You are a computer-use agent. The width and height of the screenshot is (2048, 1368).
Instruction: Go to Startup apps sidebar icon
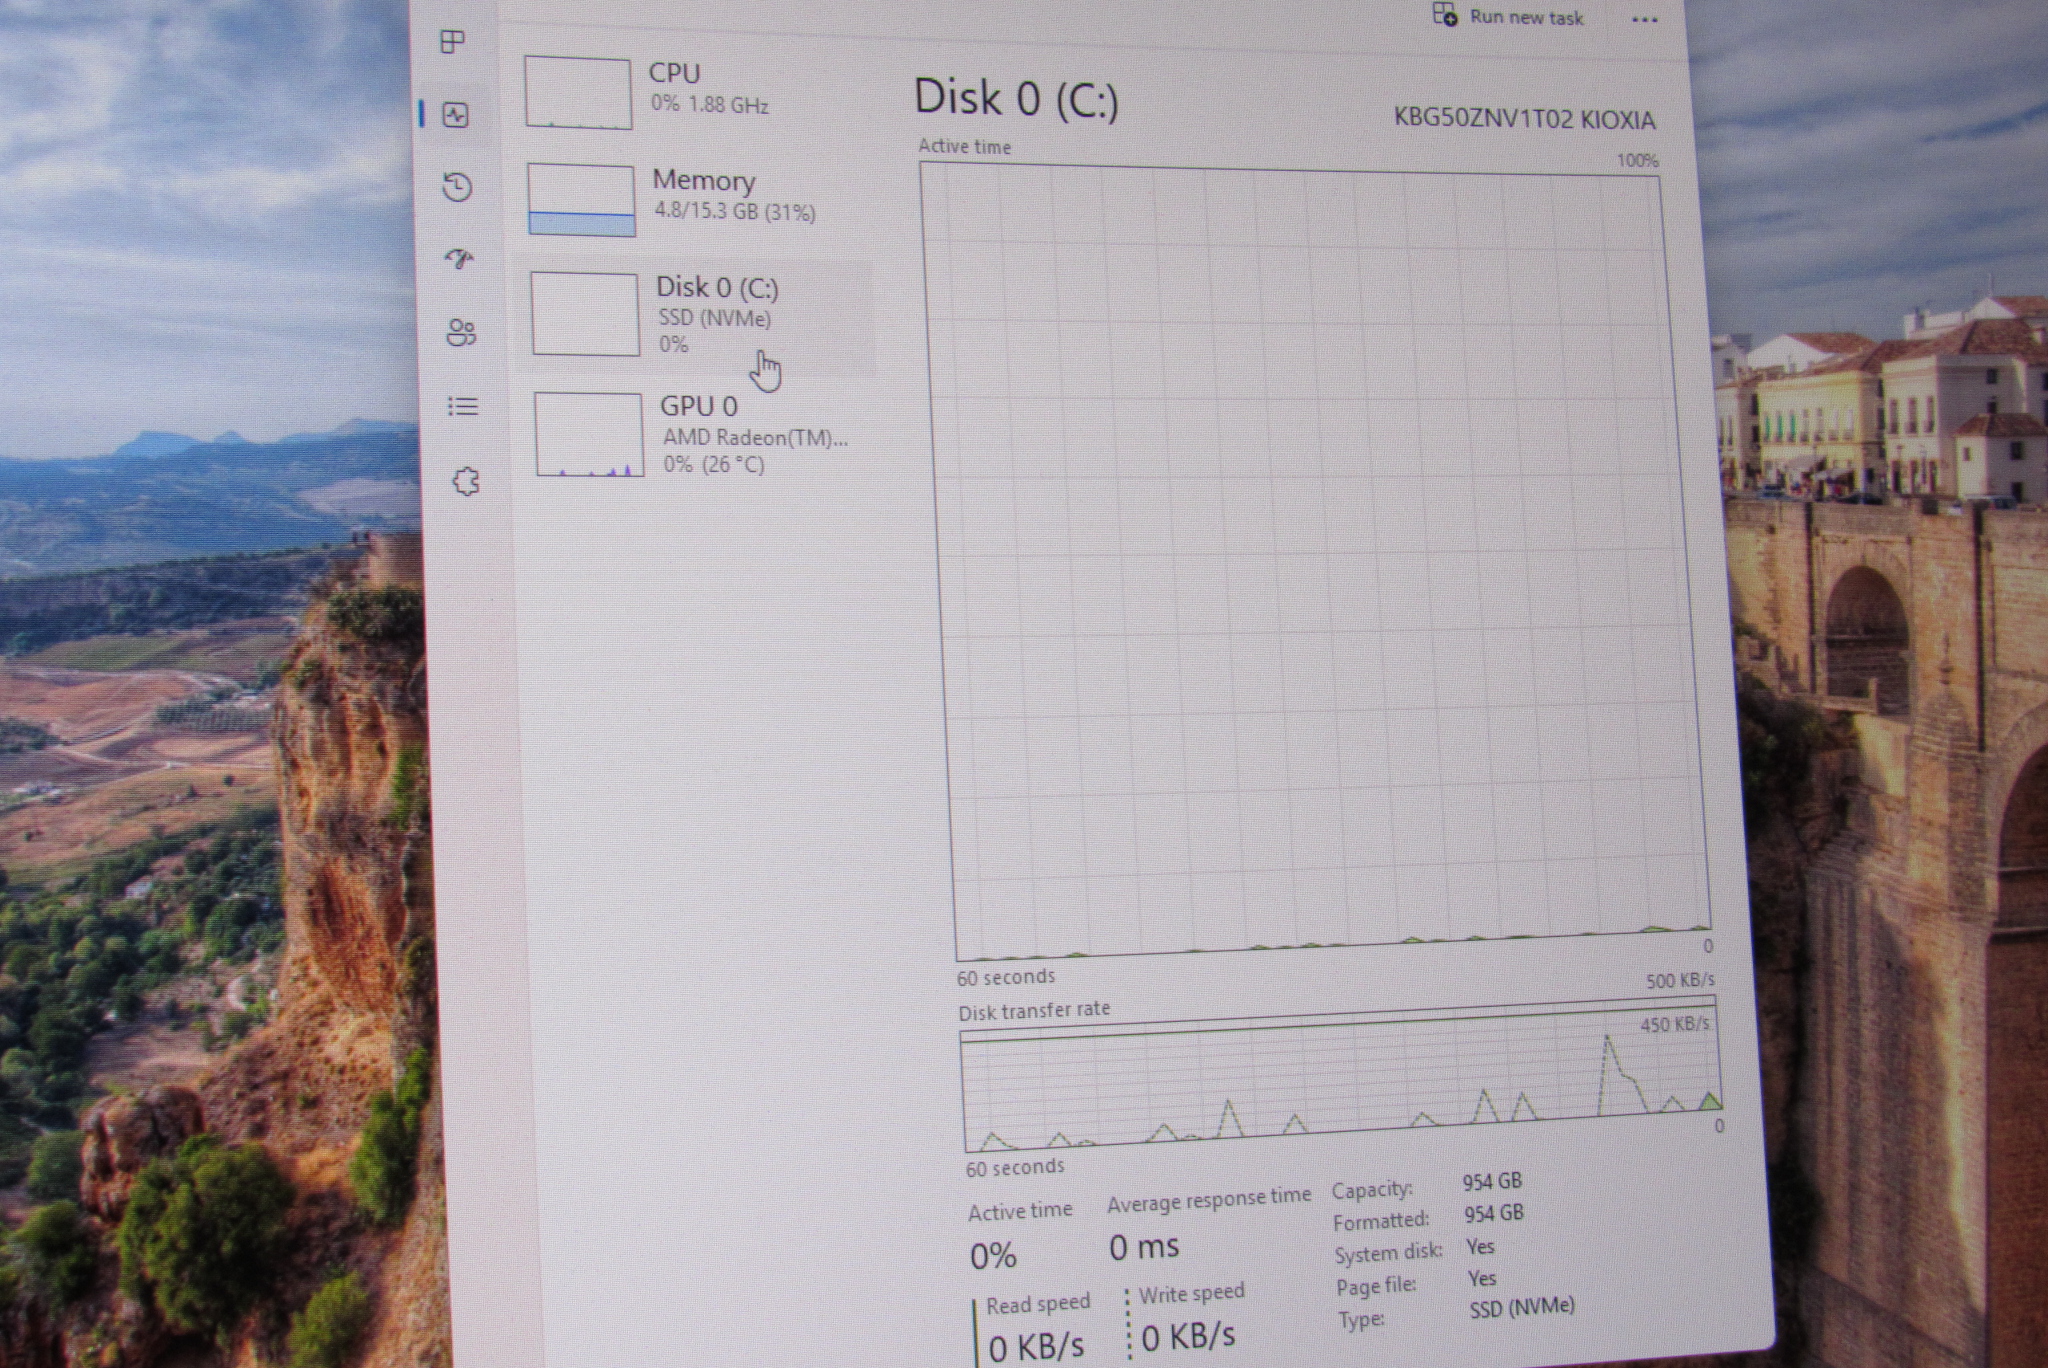pos(459,260)
